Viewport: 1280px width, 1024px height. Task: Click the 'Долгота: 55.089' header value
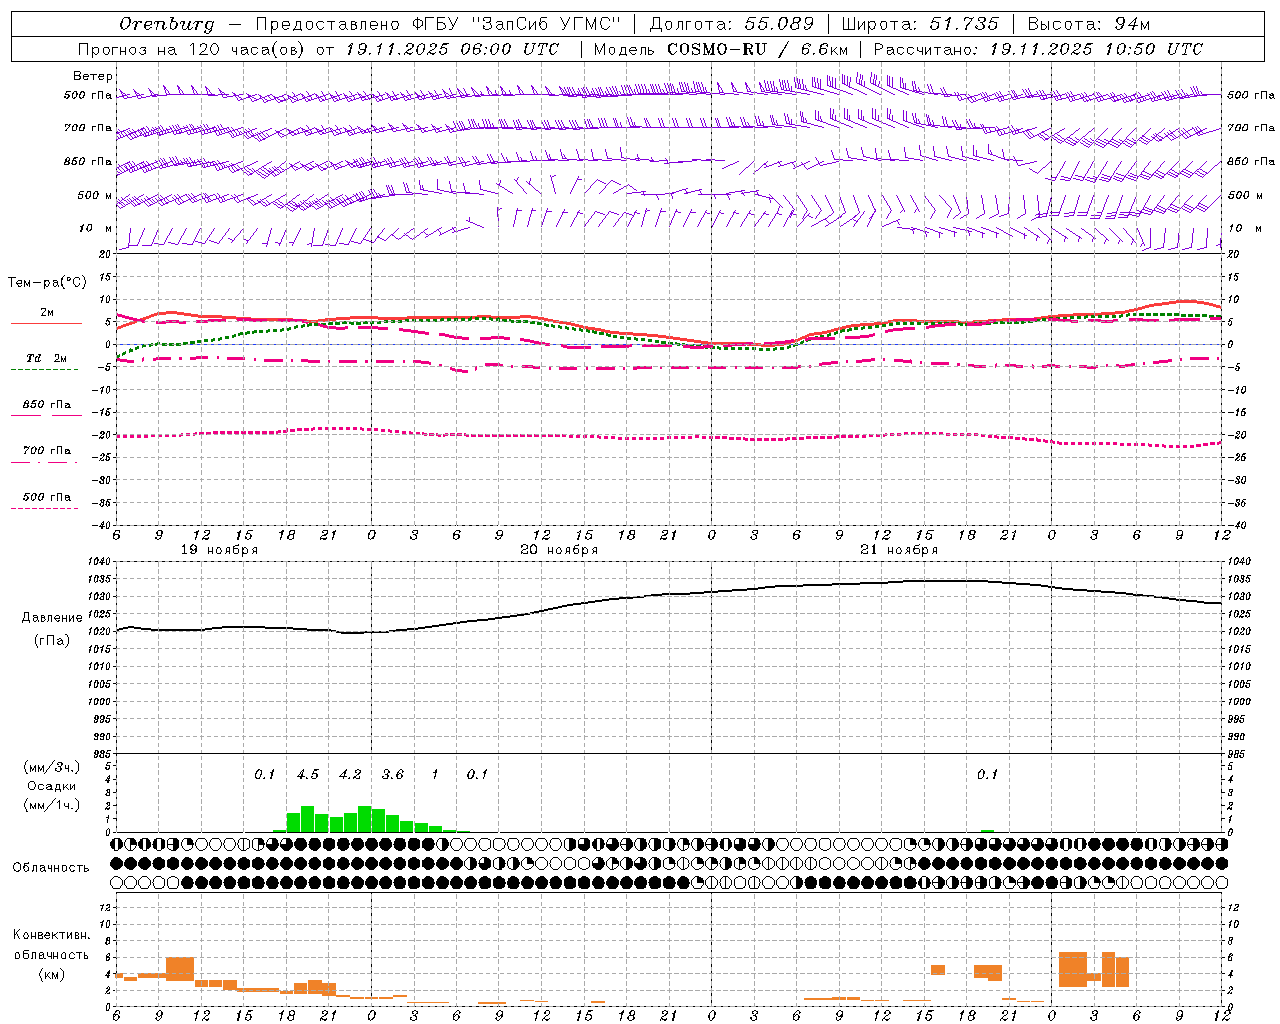[731, 24]
